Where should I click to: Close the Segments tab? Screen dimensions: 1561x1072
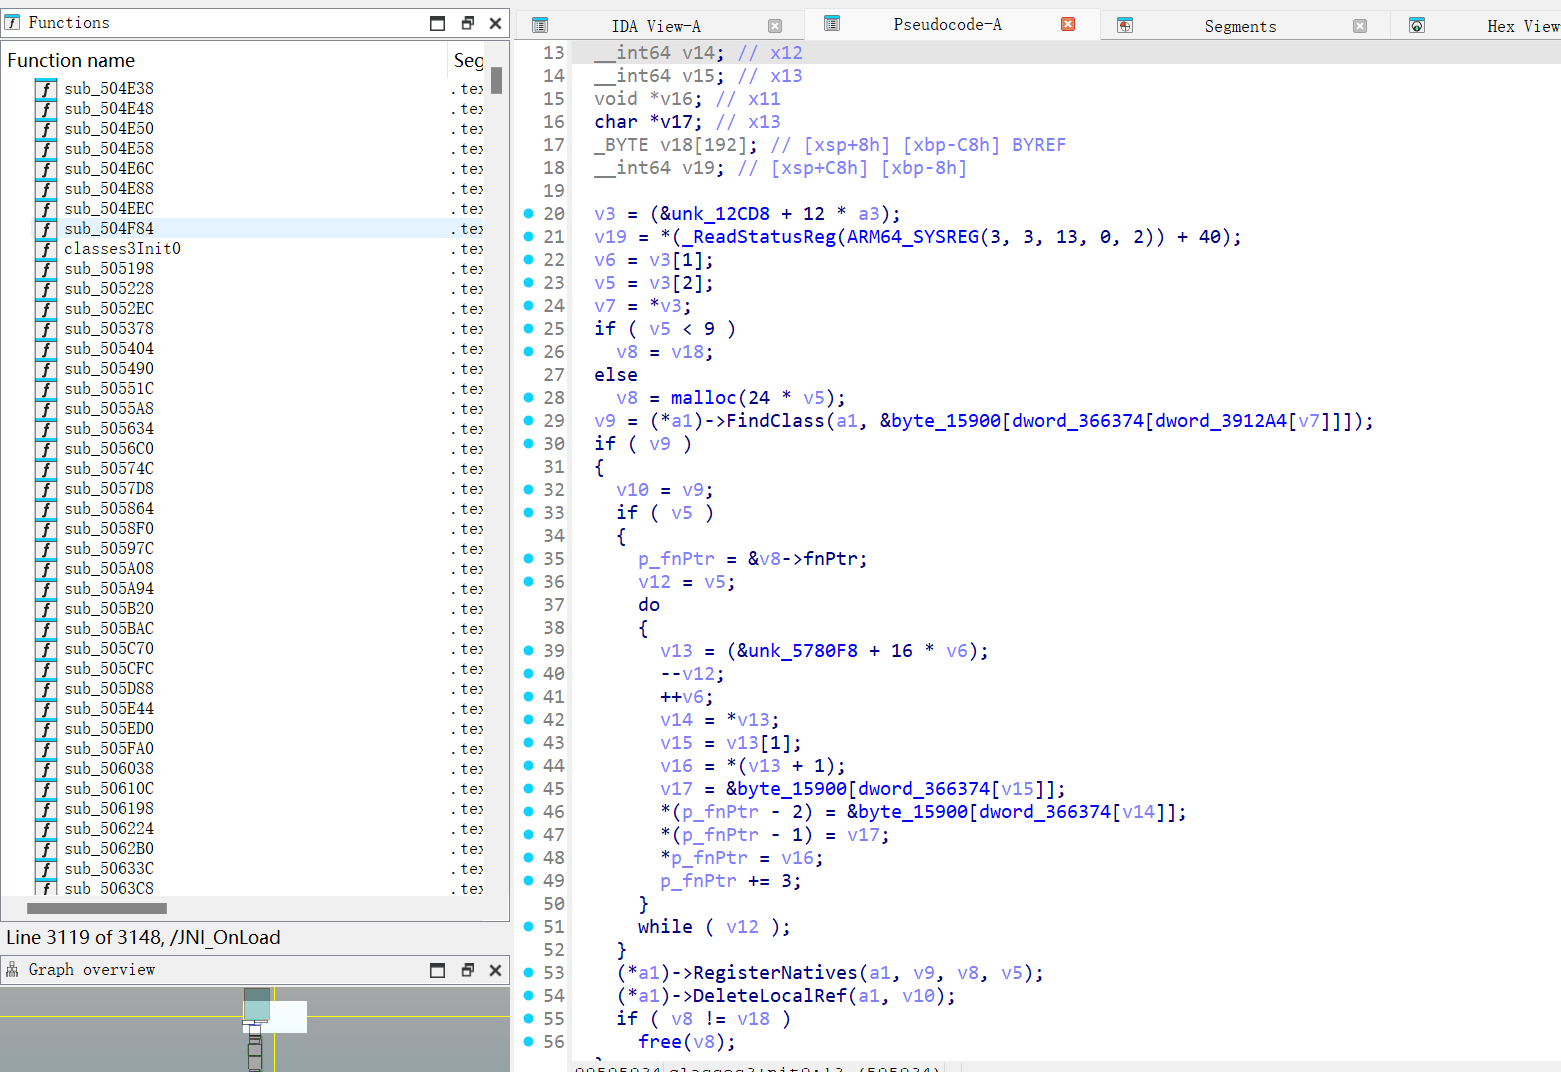(1360, 26)
